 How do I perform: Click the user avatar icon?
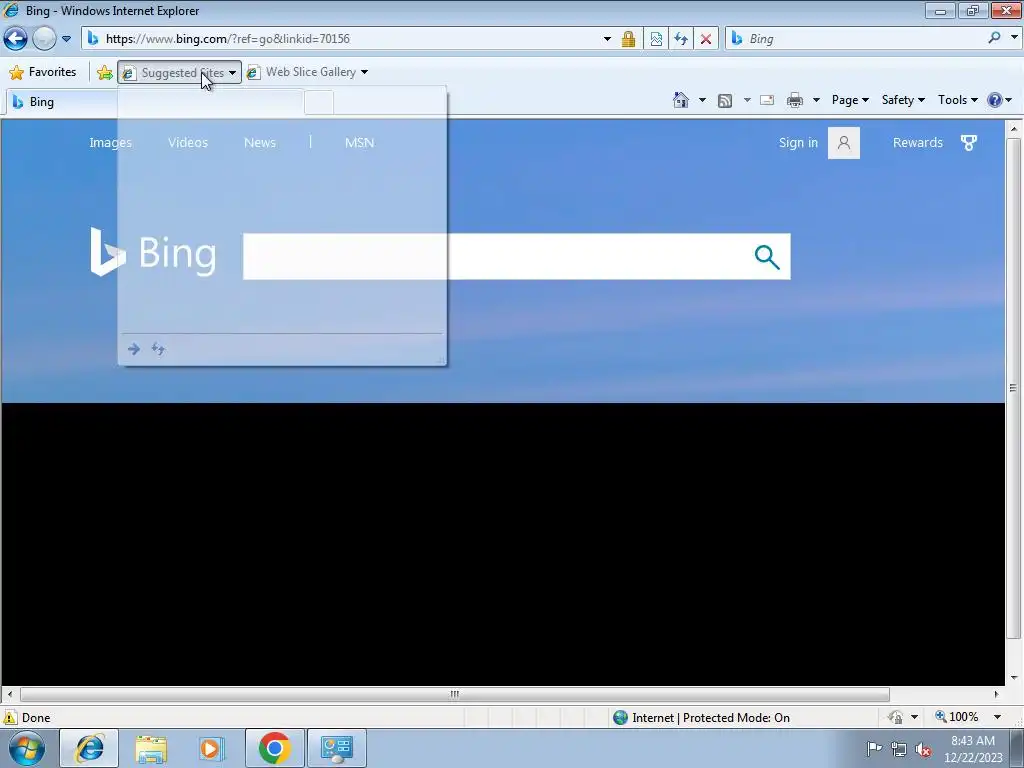pos(844,142)
